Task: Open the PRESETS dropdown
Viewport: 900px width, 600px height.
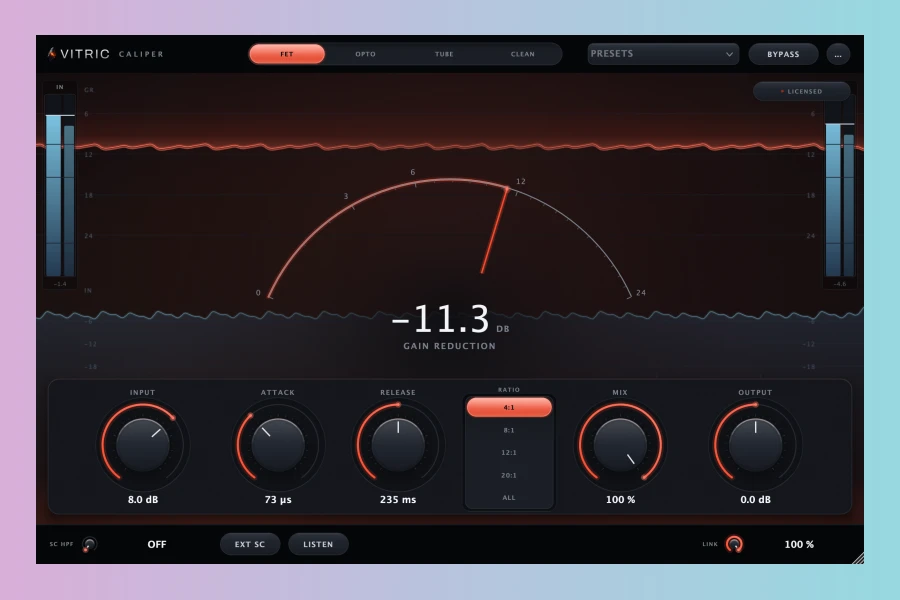Action: [663, 54]
